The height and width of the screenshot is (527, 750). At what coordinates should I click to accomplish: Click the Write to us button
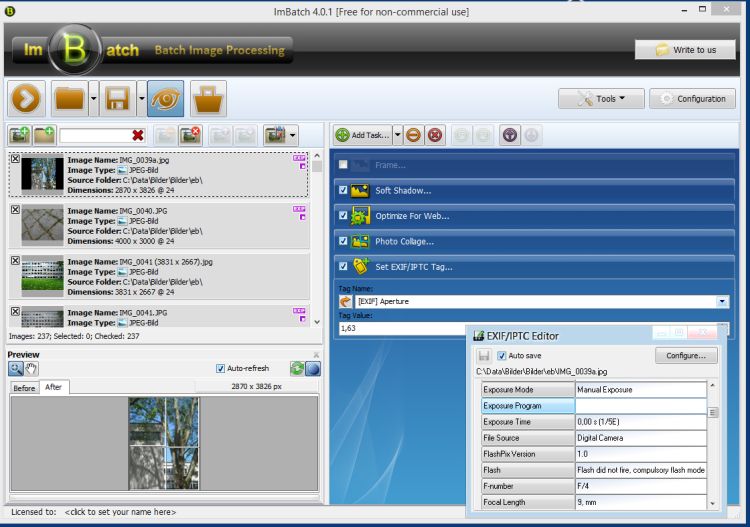point(685,50)
